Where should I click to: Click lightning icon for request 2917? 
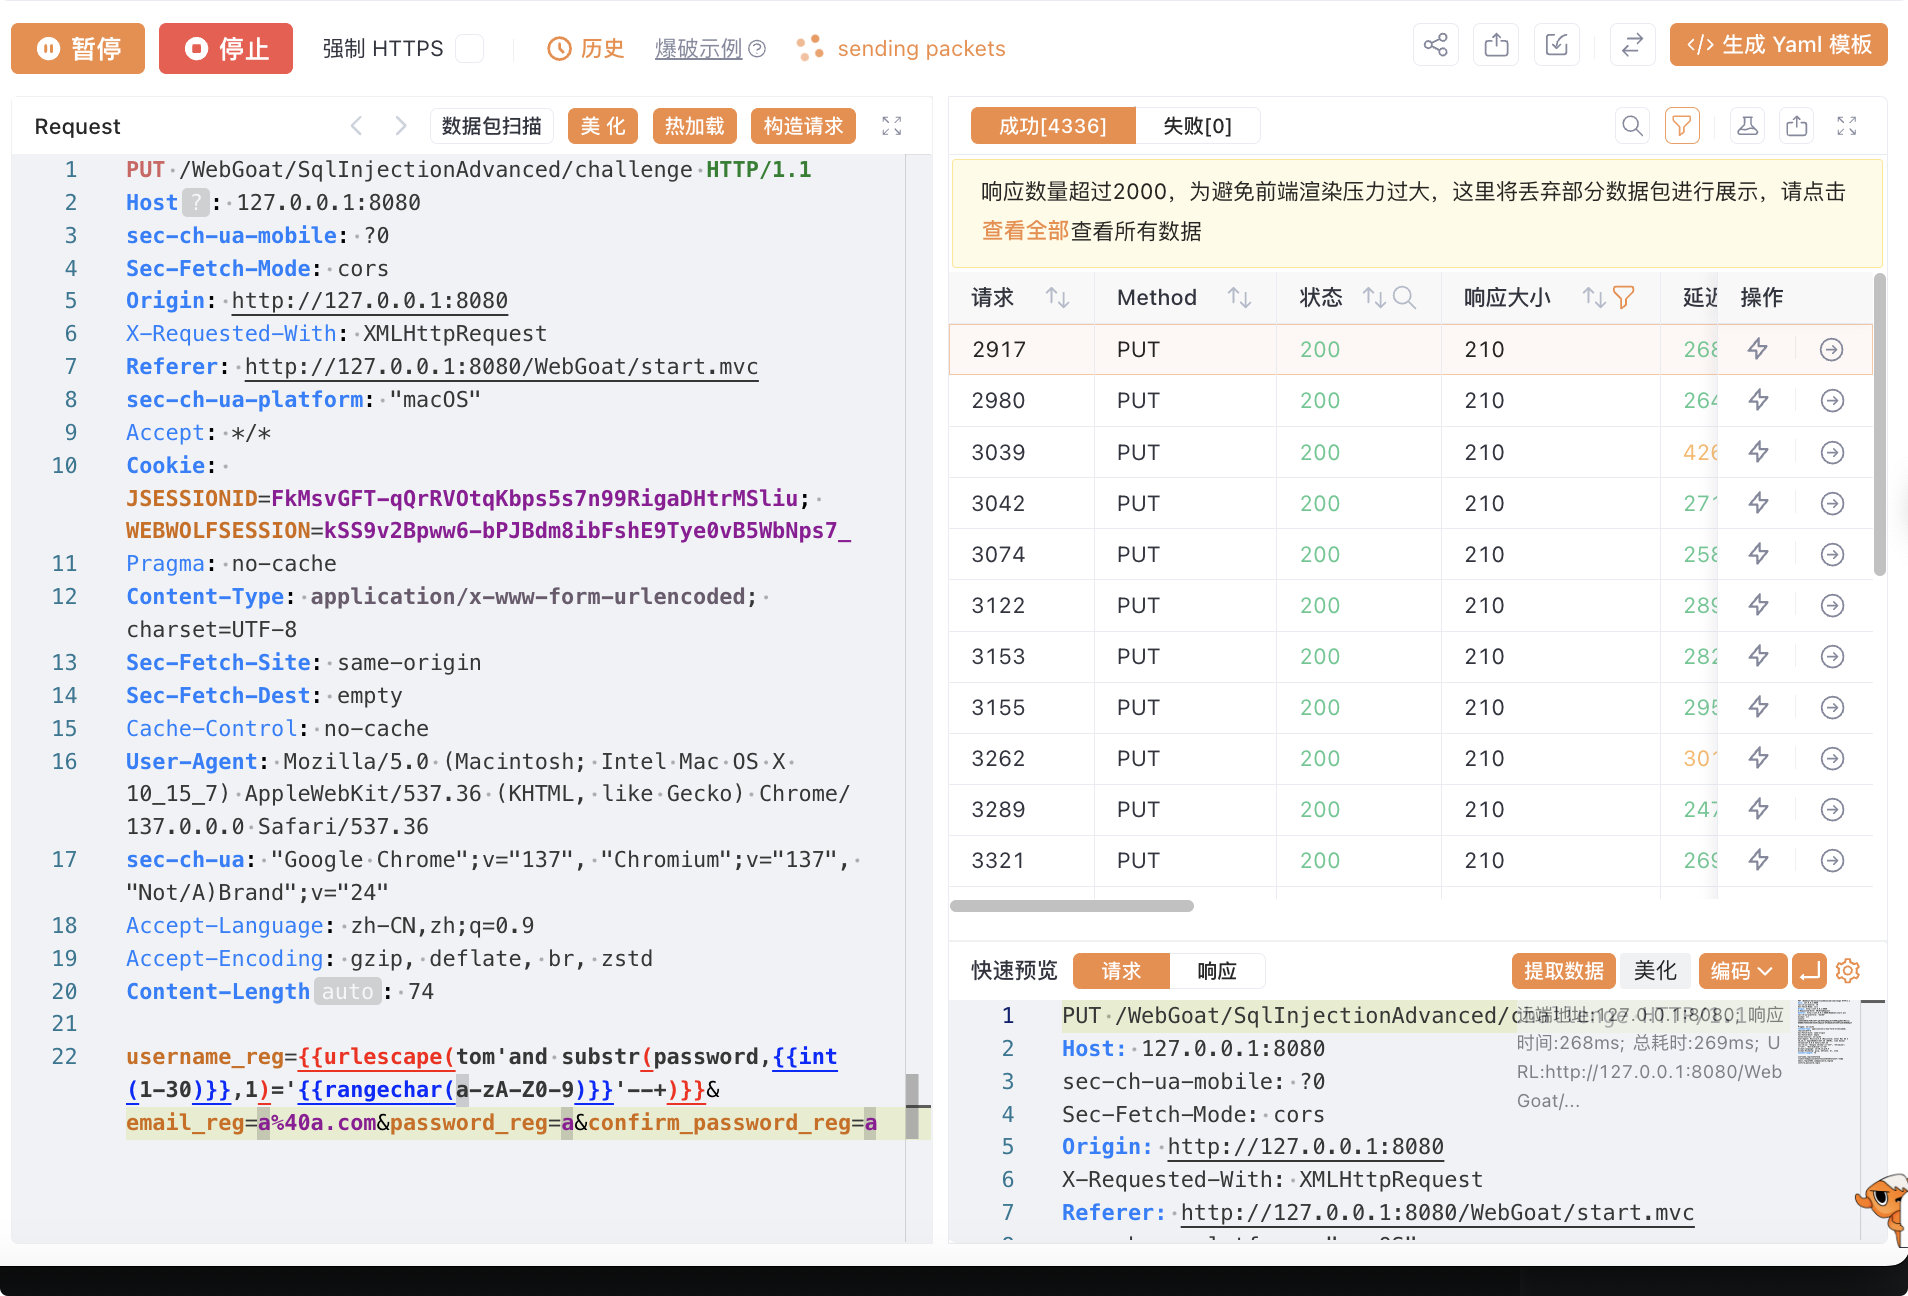coord(1758,349)
